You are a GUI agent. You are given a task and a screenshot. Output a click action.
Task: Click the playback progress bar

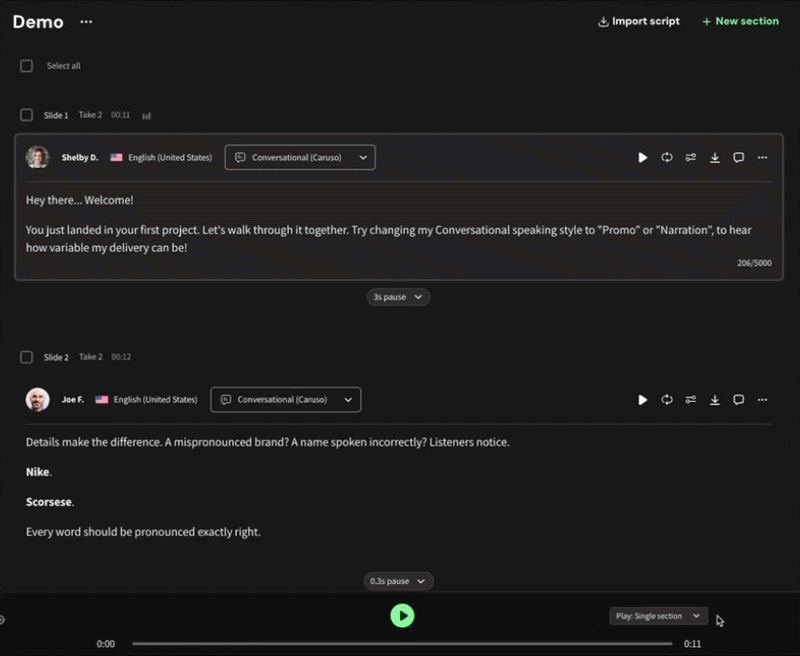point(400,644)
